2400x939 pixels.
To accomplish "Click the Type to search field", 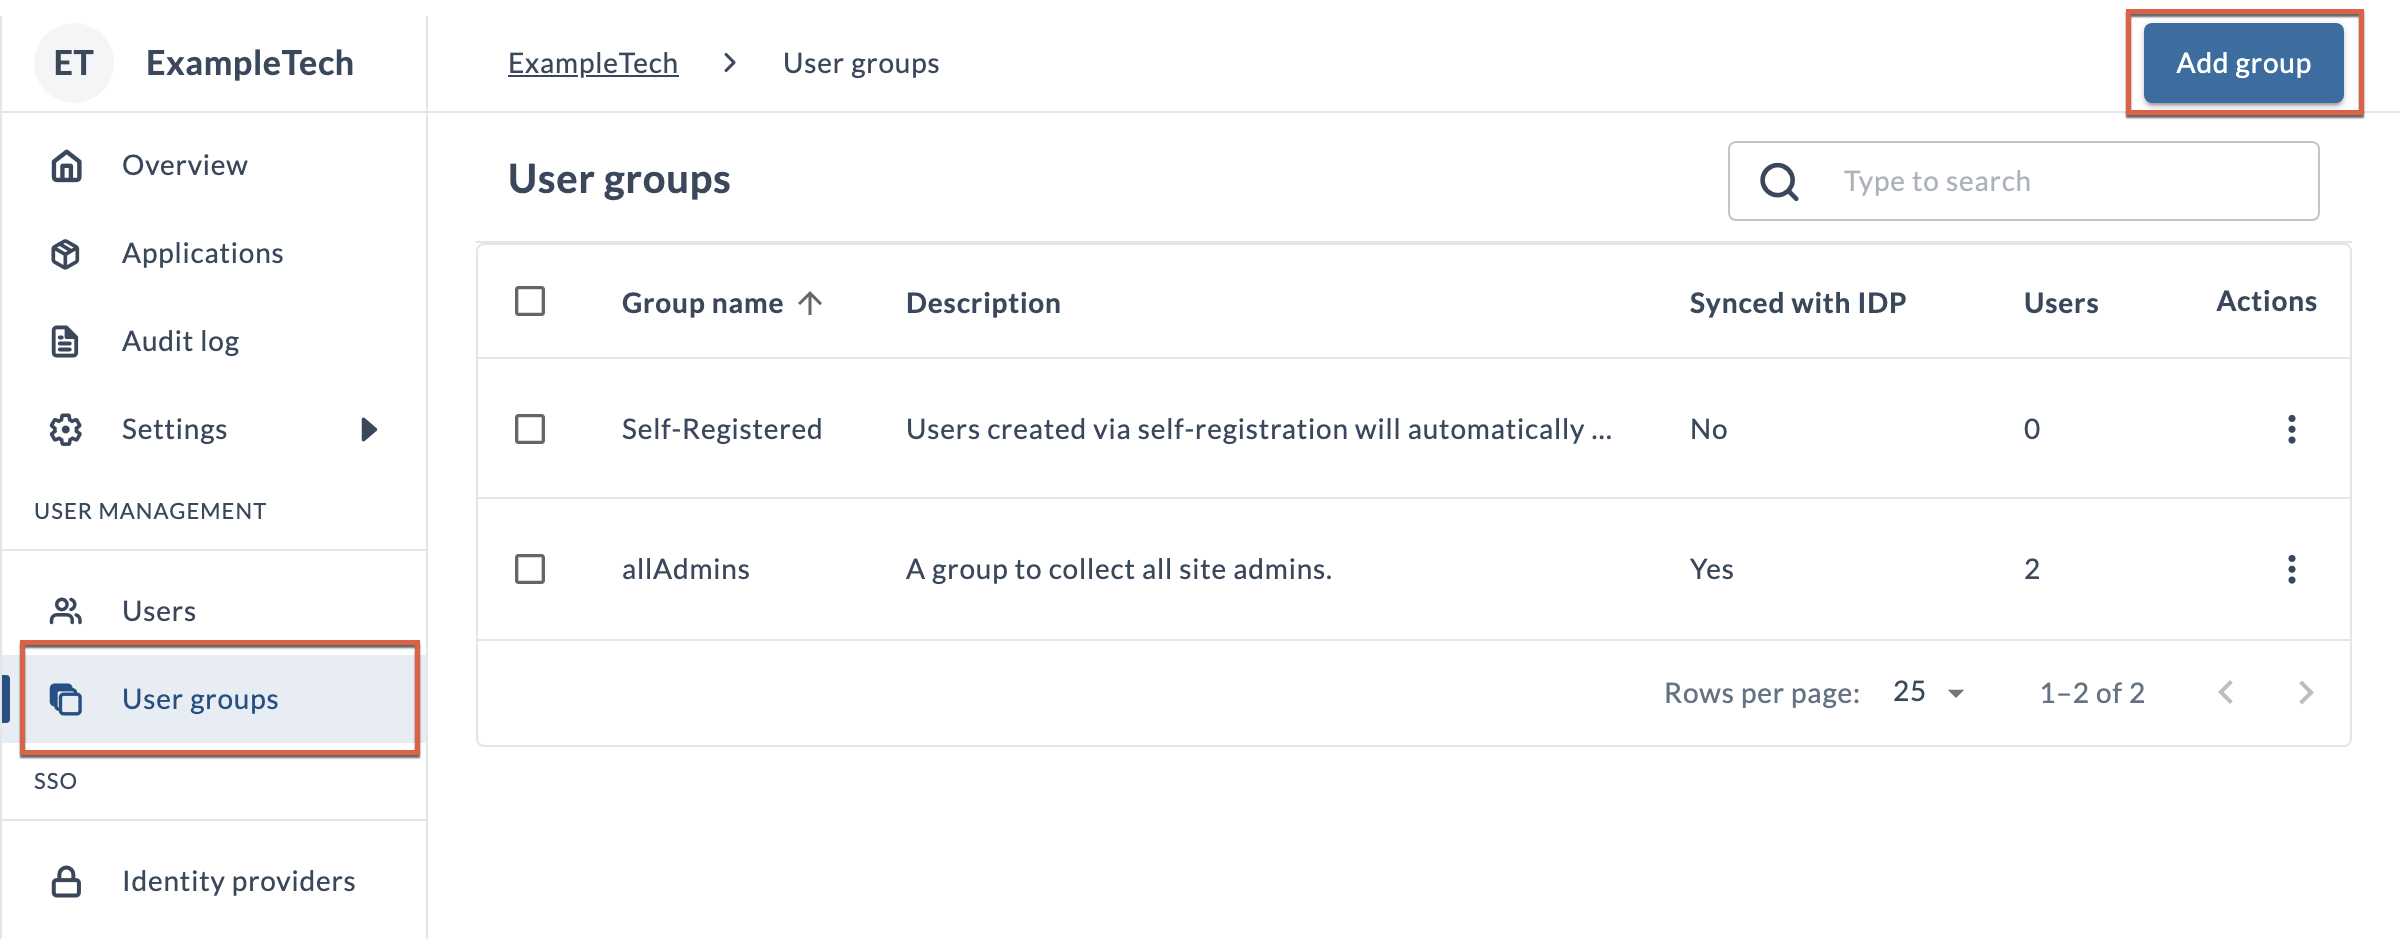I will coord(2024,181).
